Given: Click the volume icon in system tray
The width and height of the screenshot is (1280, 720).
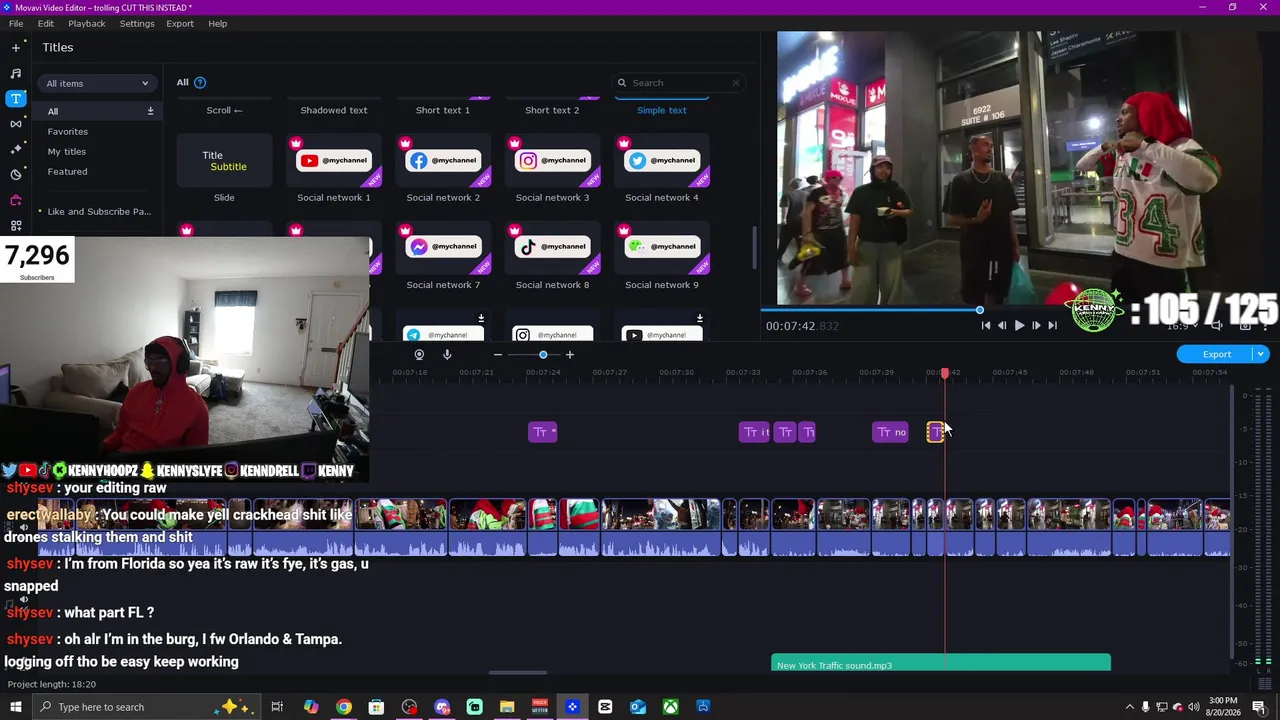Looking at the screenshot, I should click(x=1193, y=707).
